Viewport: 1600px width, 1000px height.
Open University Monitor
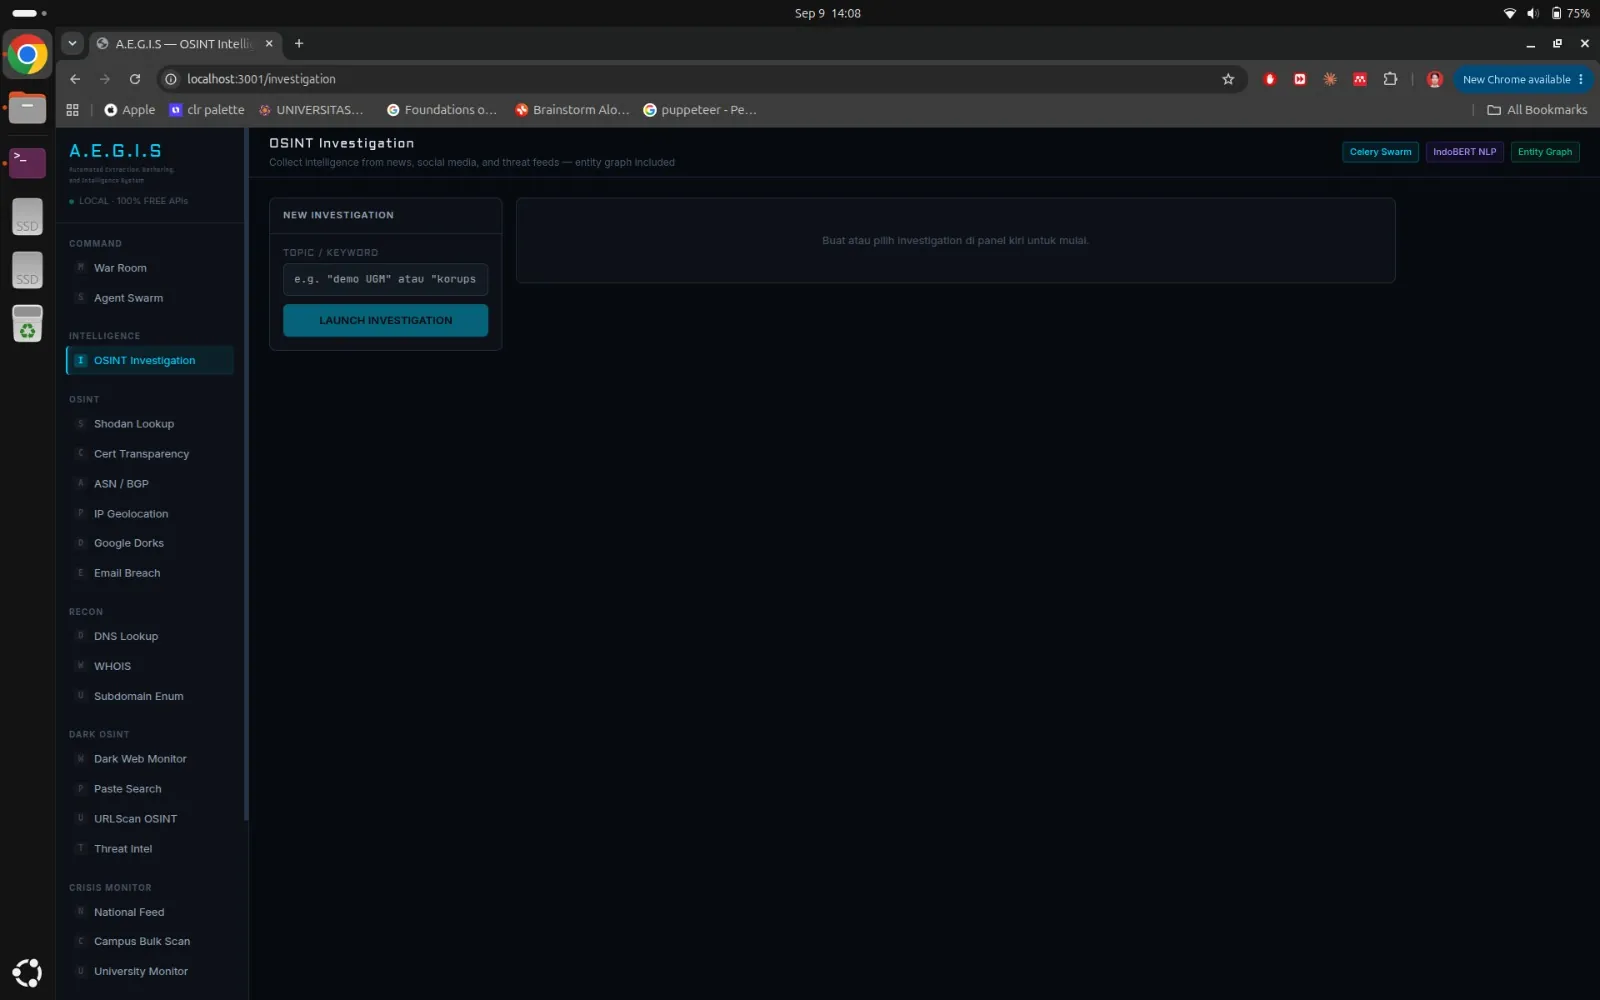tap(149, 972)
